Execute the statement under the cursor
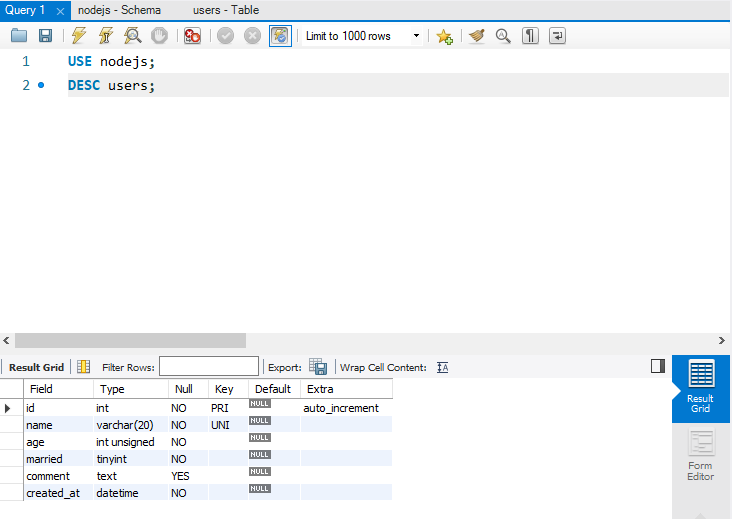732x519 pixels. (106, 35)
